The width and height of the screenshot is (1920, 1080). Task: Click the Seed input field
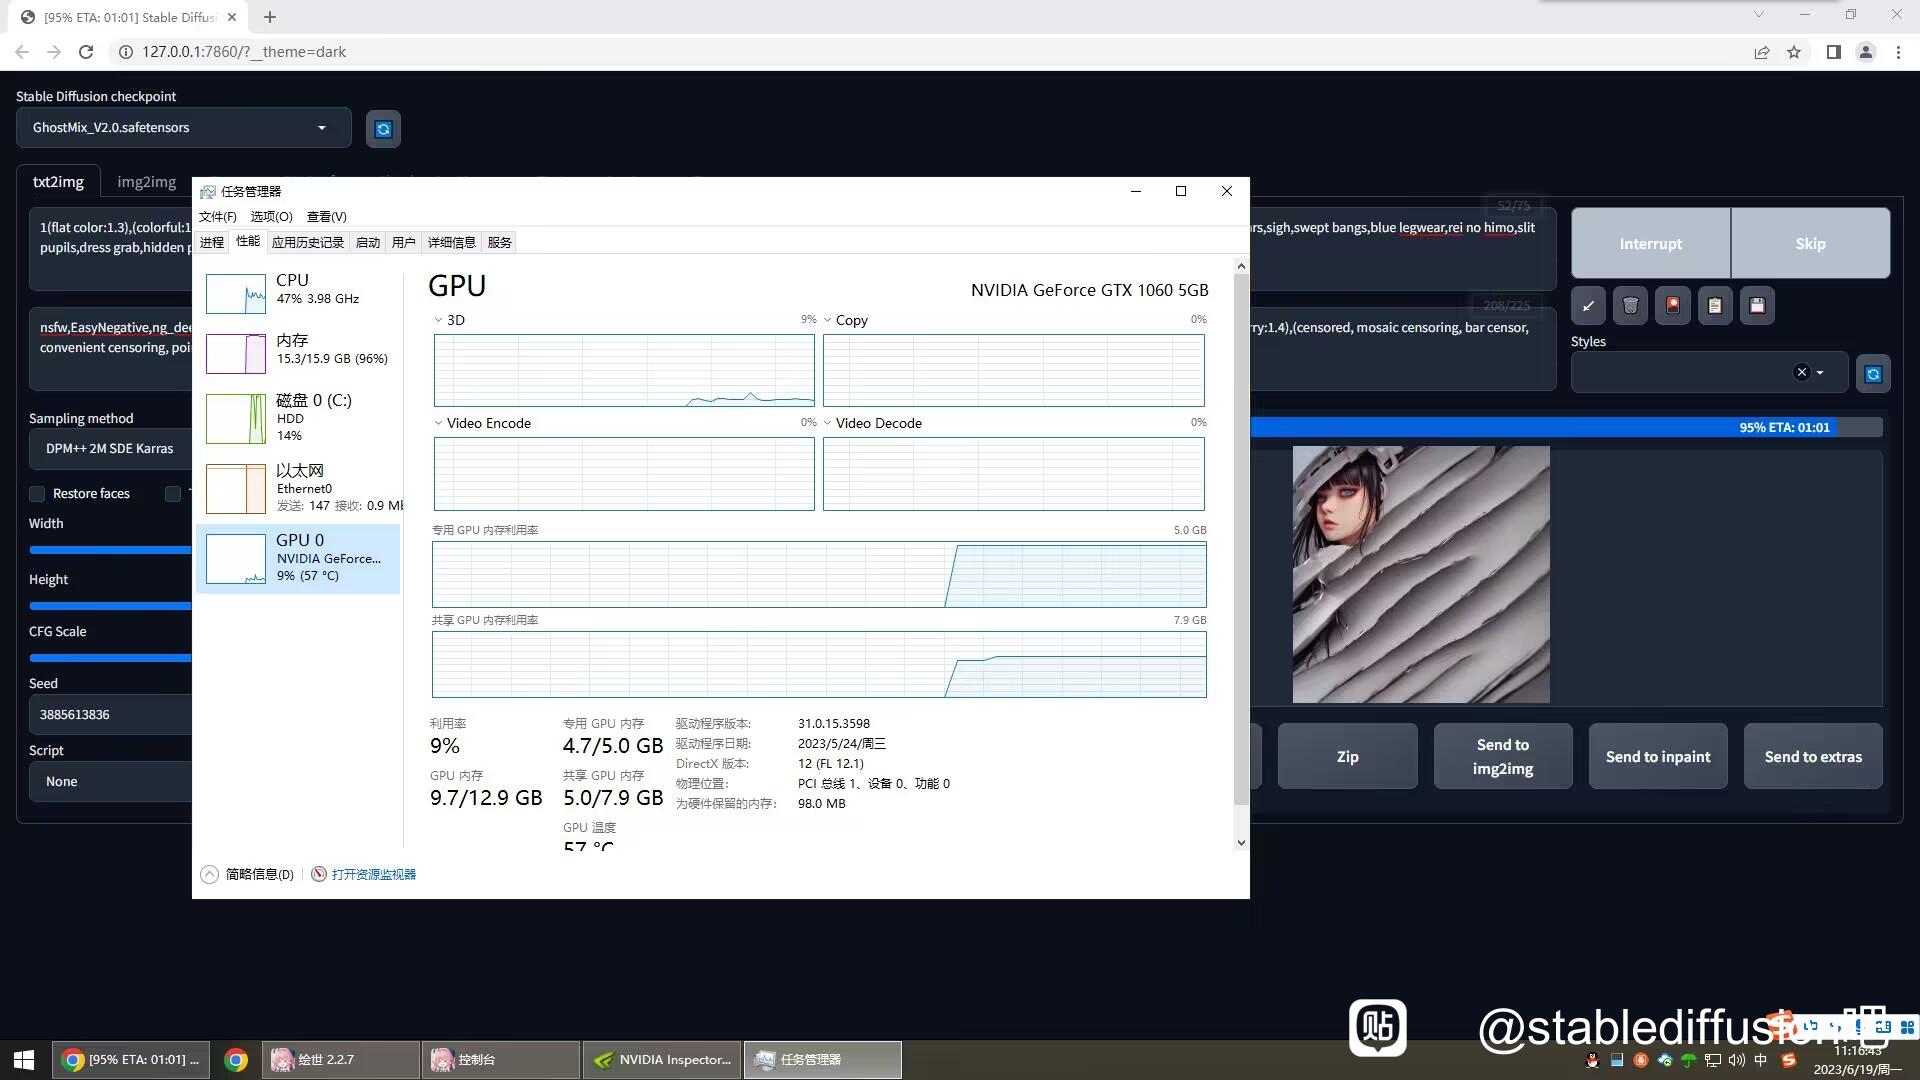pyautogui.click(x=110, y=715)
